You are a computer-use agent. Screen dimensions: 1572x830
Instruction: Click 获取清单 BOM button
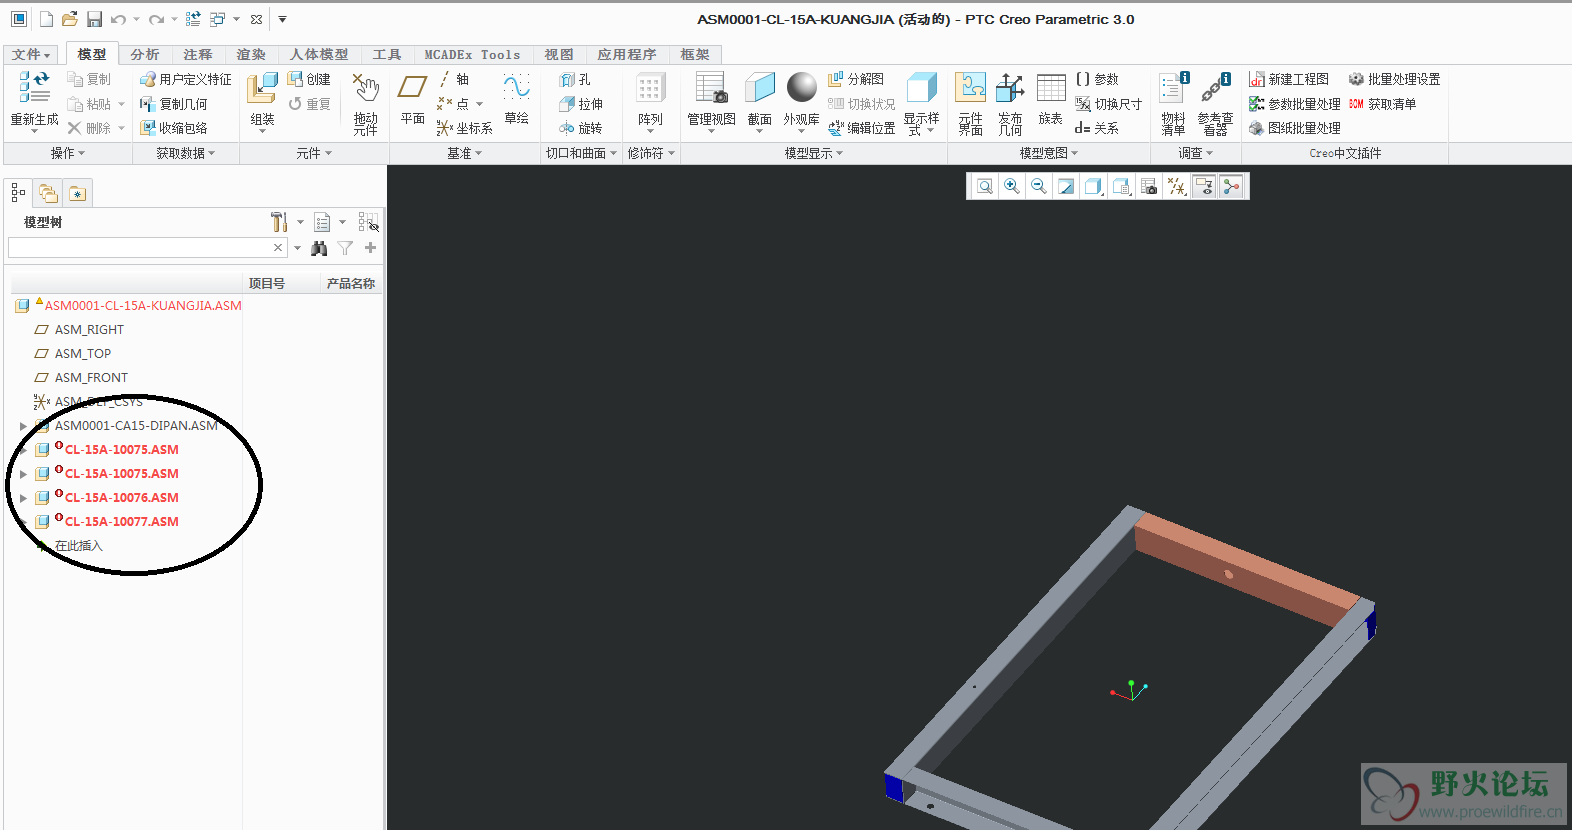(1382, 104)
